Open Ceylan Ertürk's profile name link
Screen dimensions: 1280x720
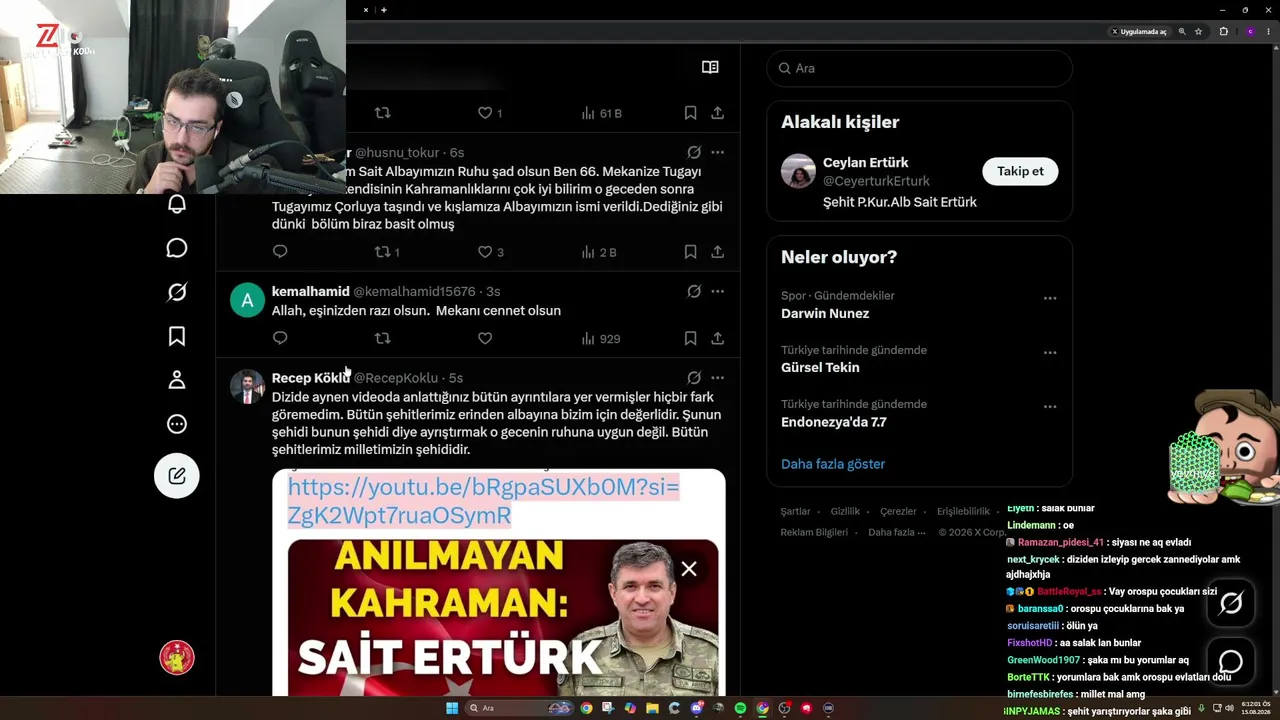(x=866, y=163)
